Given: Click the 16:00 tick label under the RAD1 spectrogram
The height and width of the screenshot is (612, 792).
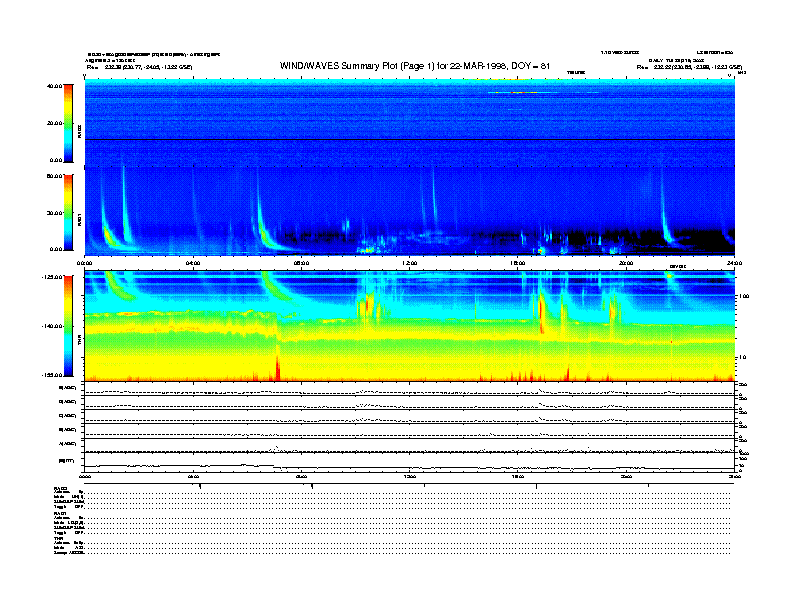Looking at the screenshot, I should point(518,263).
